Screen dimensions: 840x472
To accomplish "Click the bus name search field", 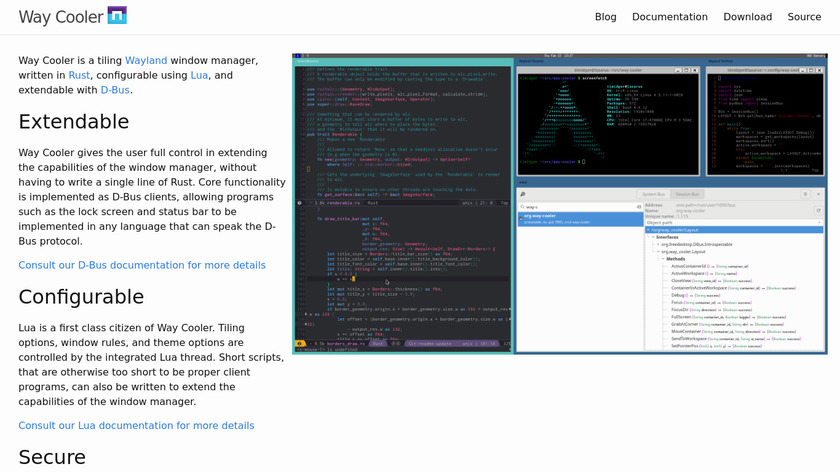I will (579, 207).
